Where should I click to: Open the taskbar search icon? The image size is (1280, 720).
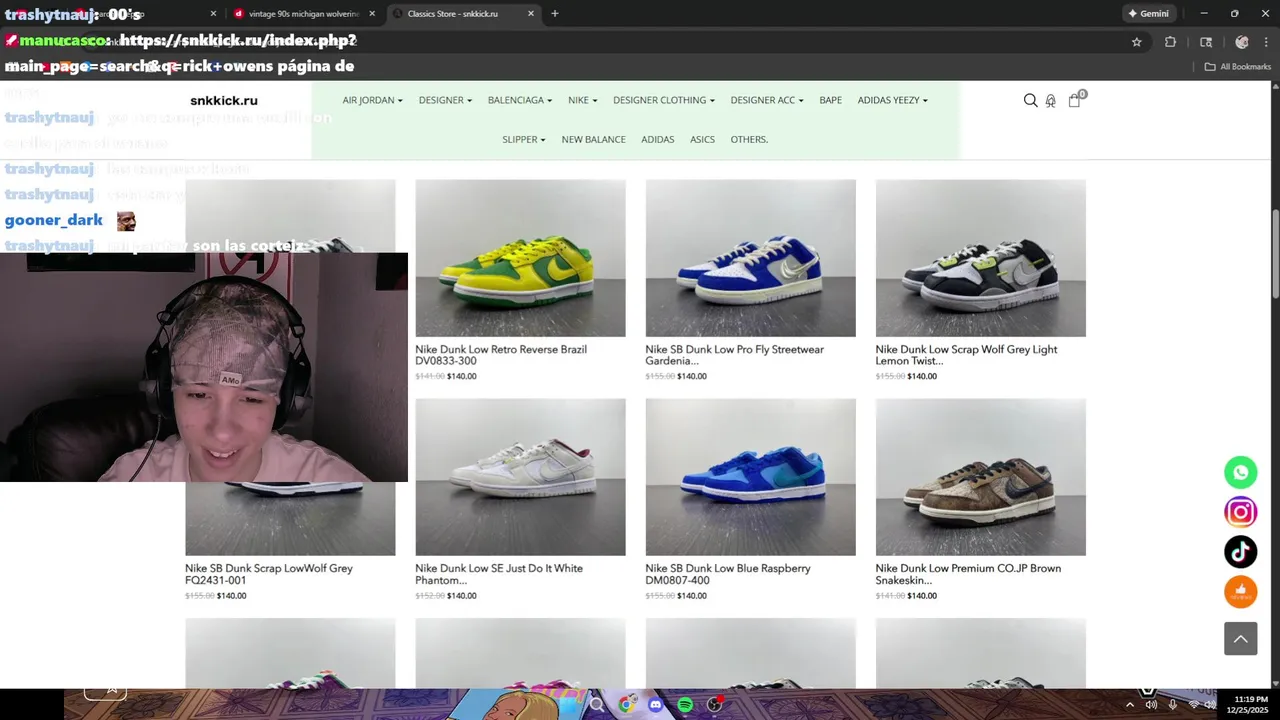(597, 704)
